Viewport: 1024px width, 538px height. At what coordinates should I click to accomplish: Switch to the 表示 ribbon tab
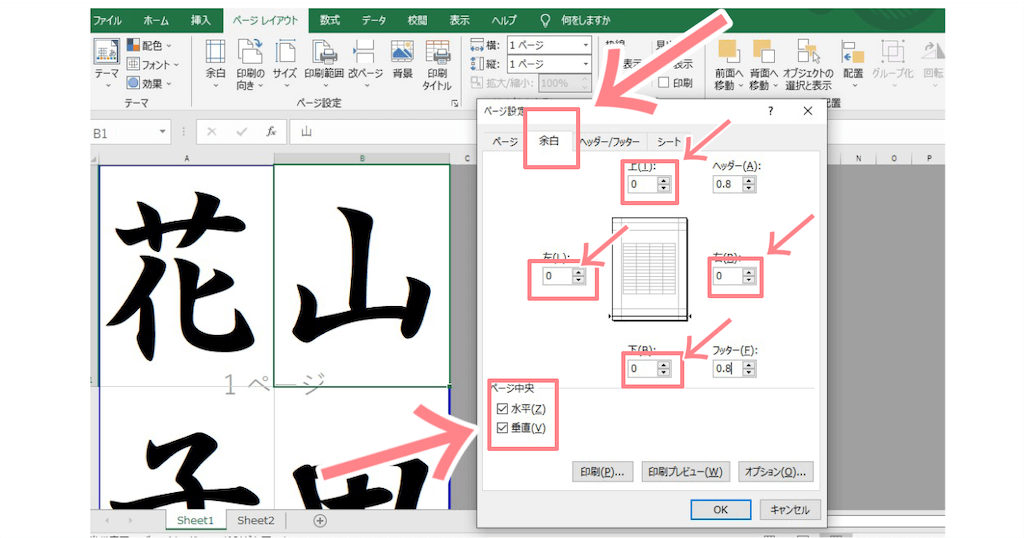tap(459, 20)
